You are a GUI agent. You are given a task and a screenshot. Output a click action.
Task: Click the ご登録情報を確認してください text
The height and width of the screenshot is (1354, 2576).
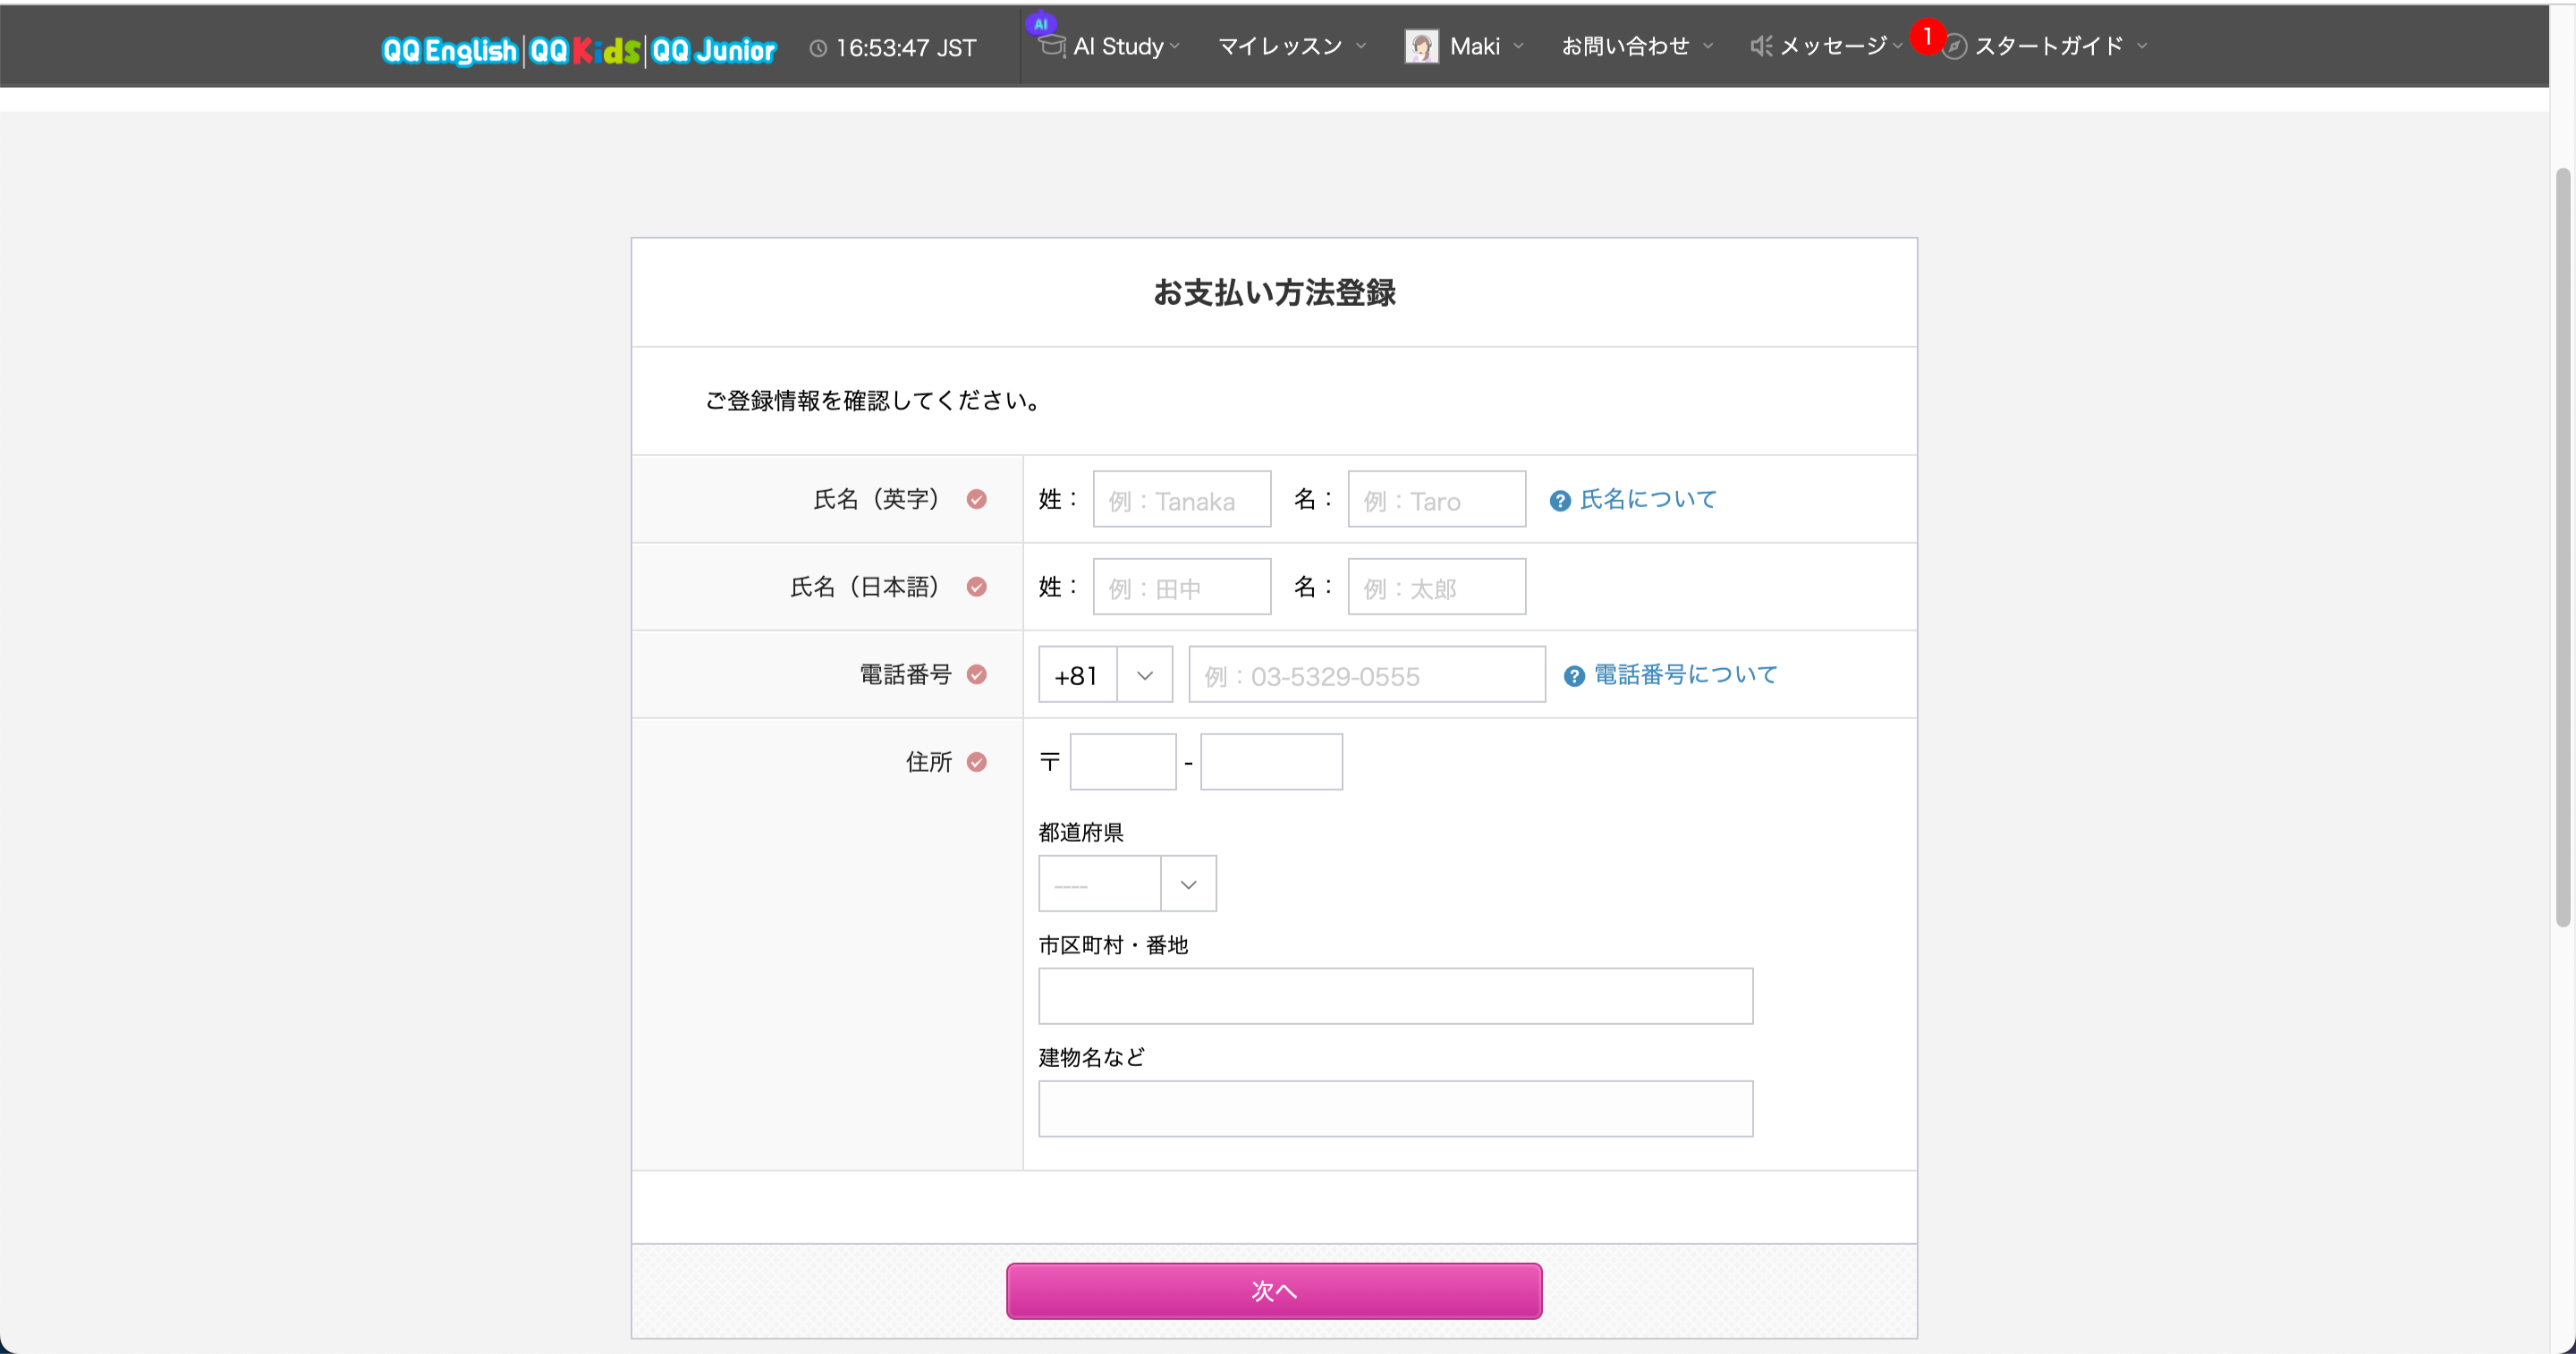point(876,401)
